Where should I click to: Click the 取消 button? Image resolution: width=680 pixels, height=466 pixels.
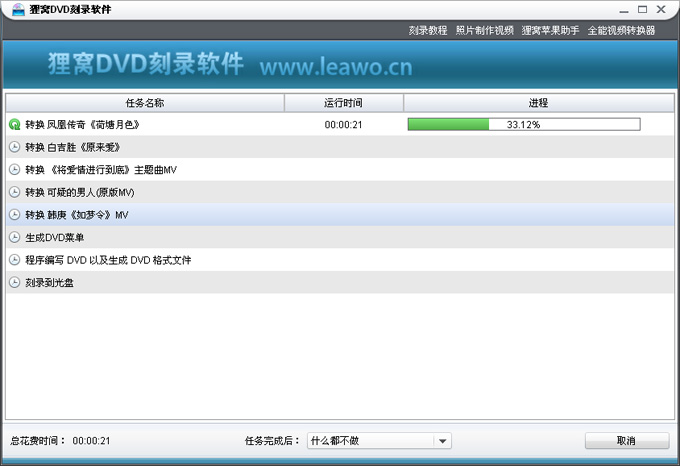pos(627,441)
